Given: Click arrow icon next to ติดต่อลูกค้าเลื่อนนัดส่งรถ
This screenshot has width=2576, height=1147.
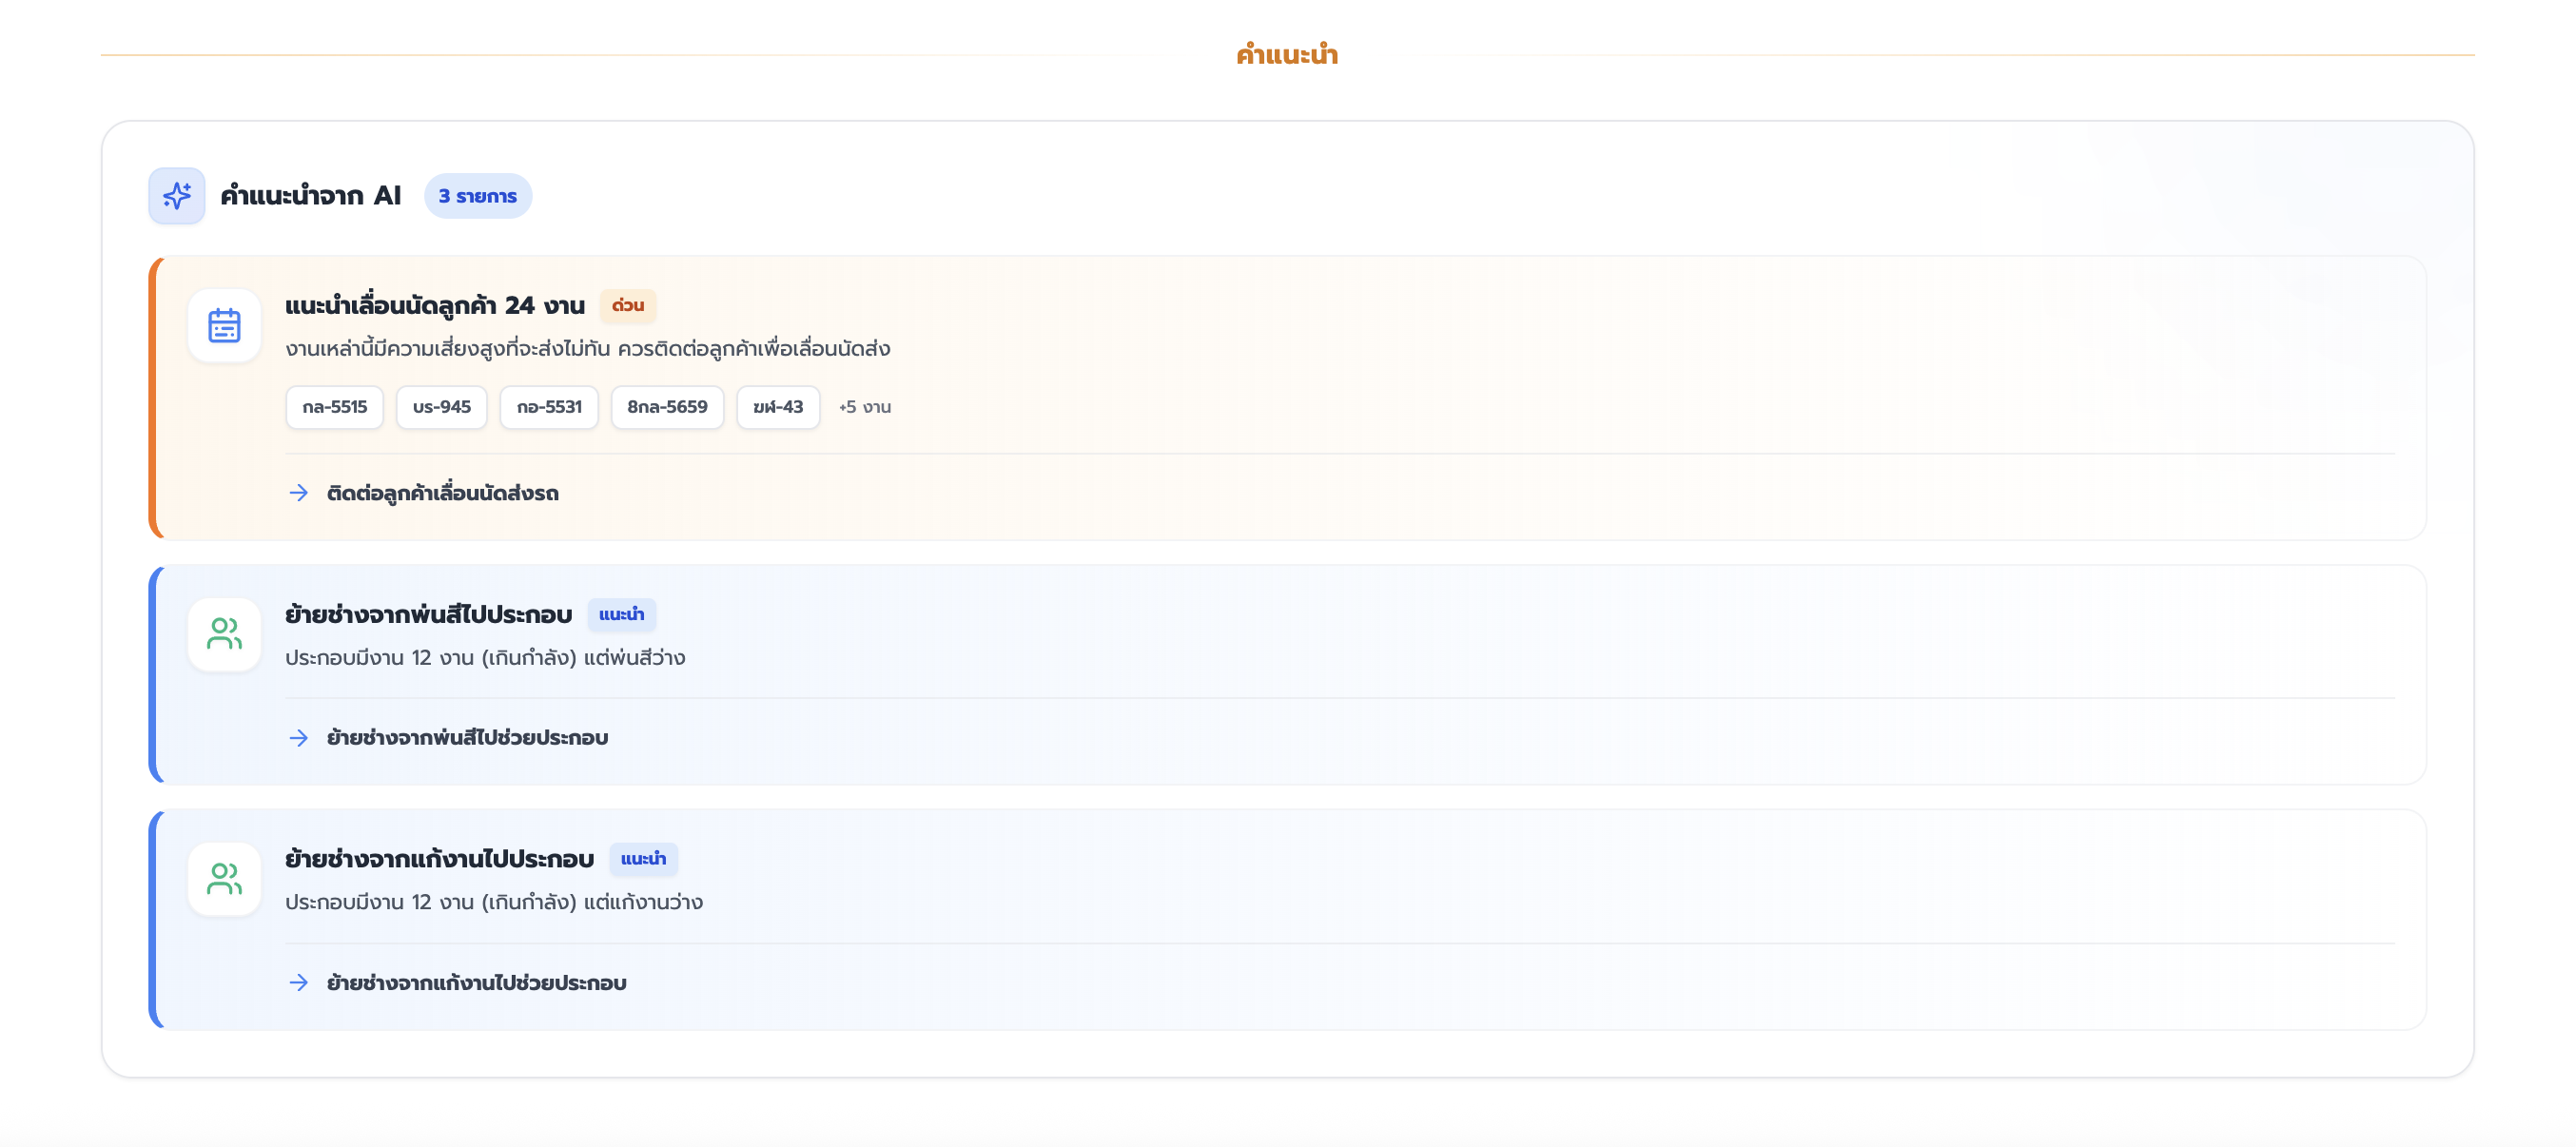Looking at the screenshot, I should [x=299, y=493].
